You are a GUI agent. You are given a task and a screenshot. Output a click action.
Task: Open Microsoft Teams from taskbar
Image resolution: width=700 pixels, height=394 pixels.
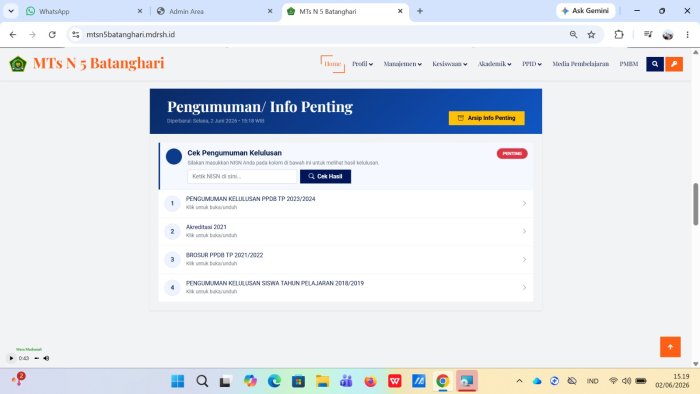346,381
